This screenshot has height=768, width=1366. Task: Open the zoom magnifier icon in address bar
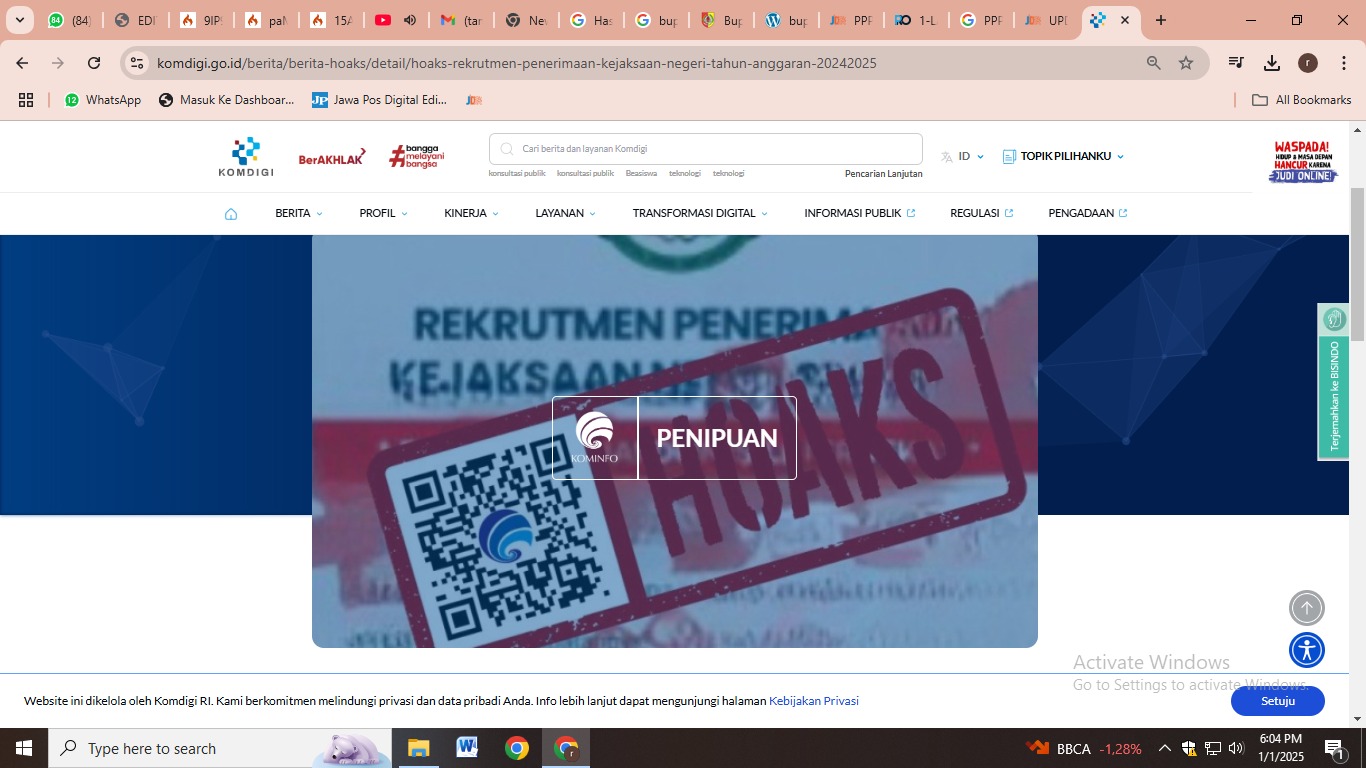[x=1154, y=63]
